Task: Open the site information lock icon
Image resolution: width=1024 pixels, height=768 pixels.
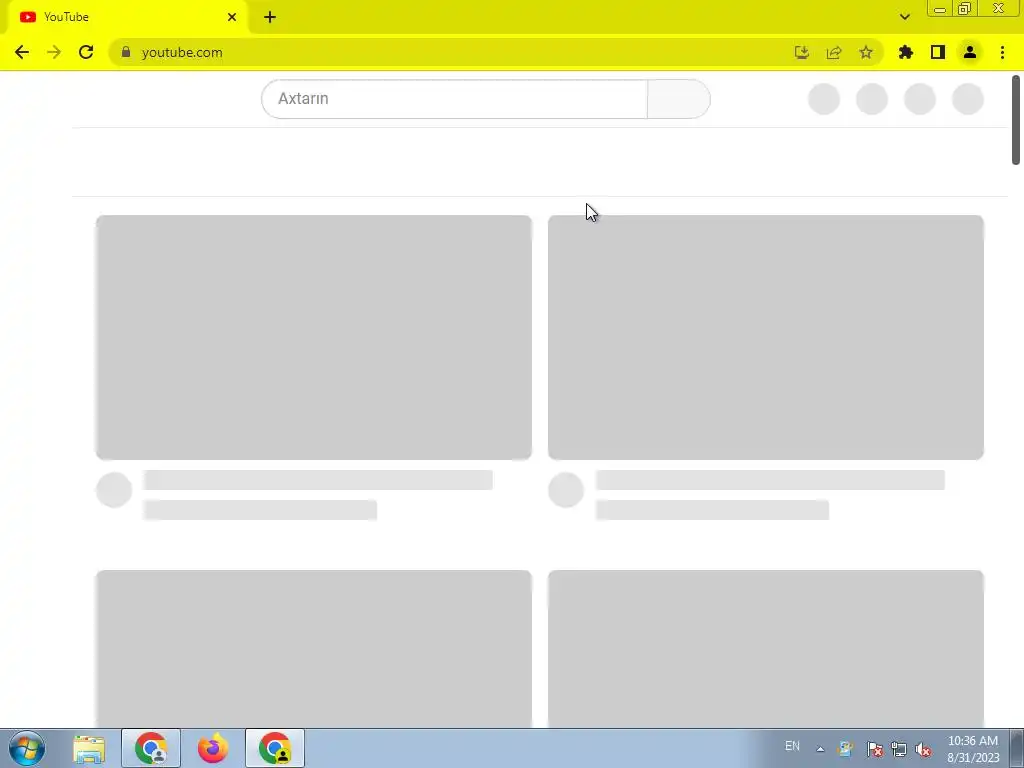Action: pos(126,52)
